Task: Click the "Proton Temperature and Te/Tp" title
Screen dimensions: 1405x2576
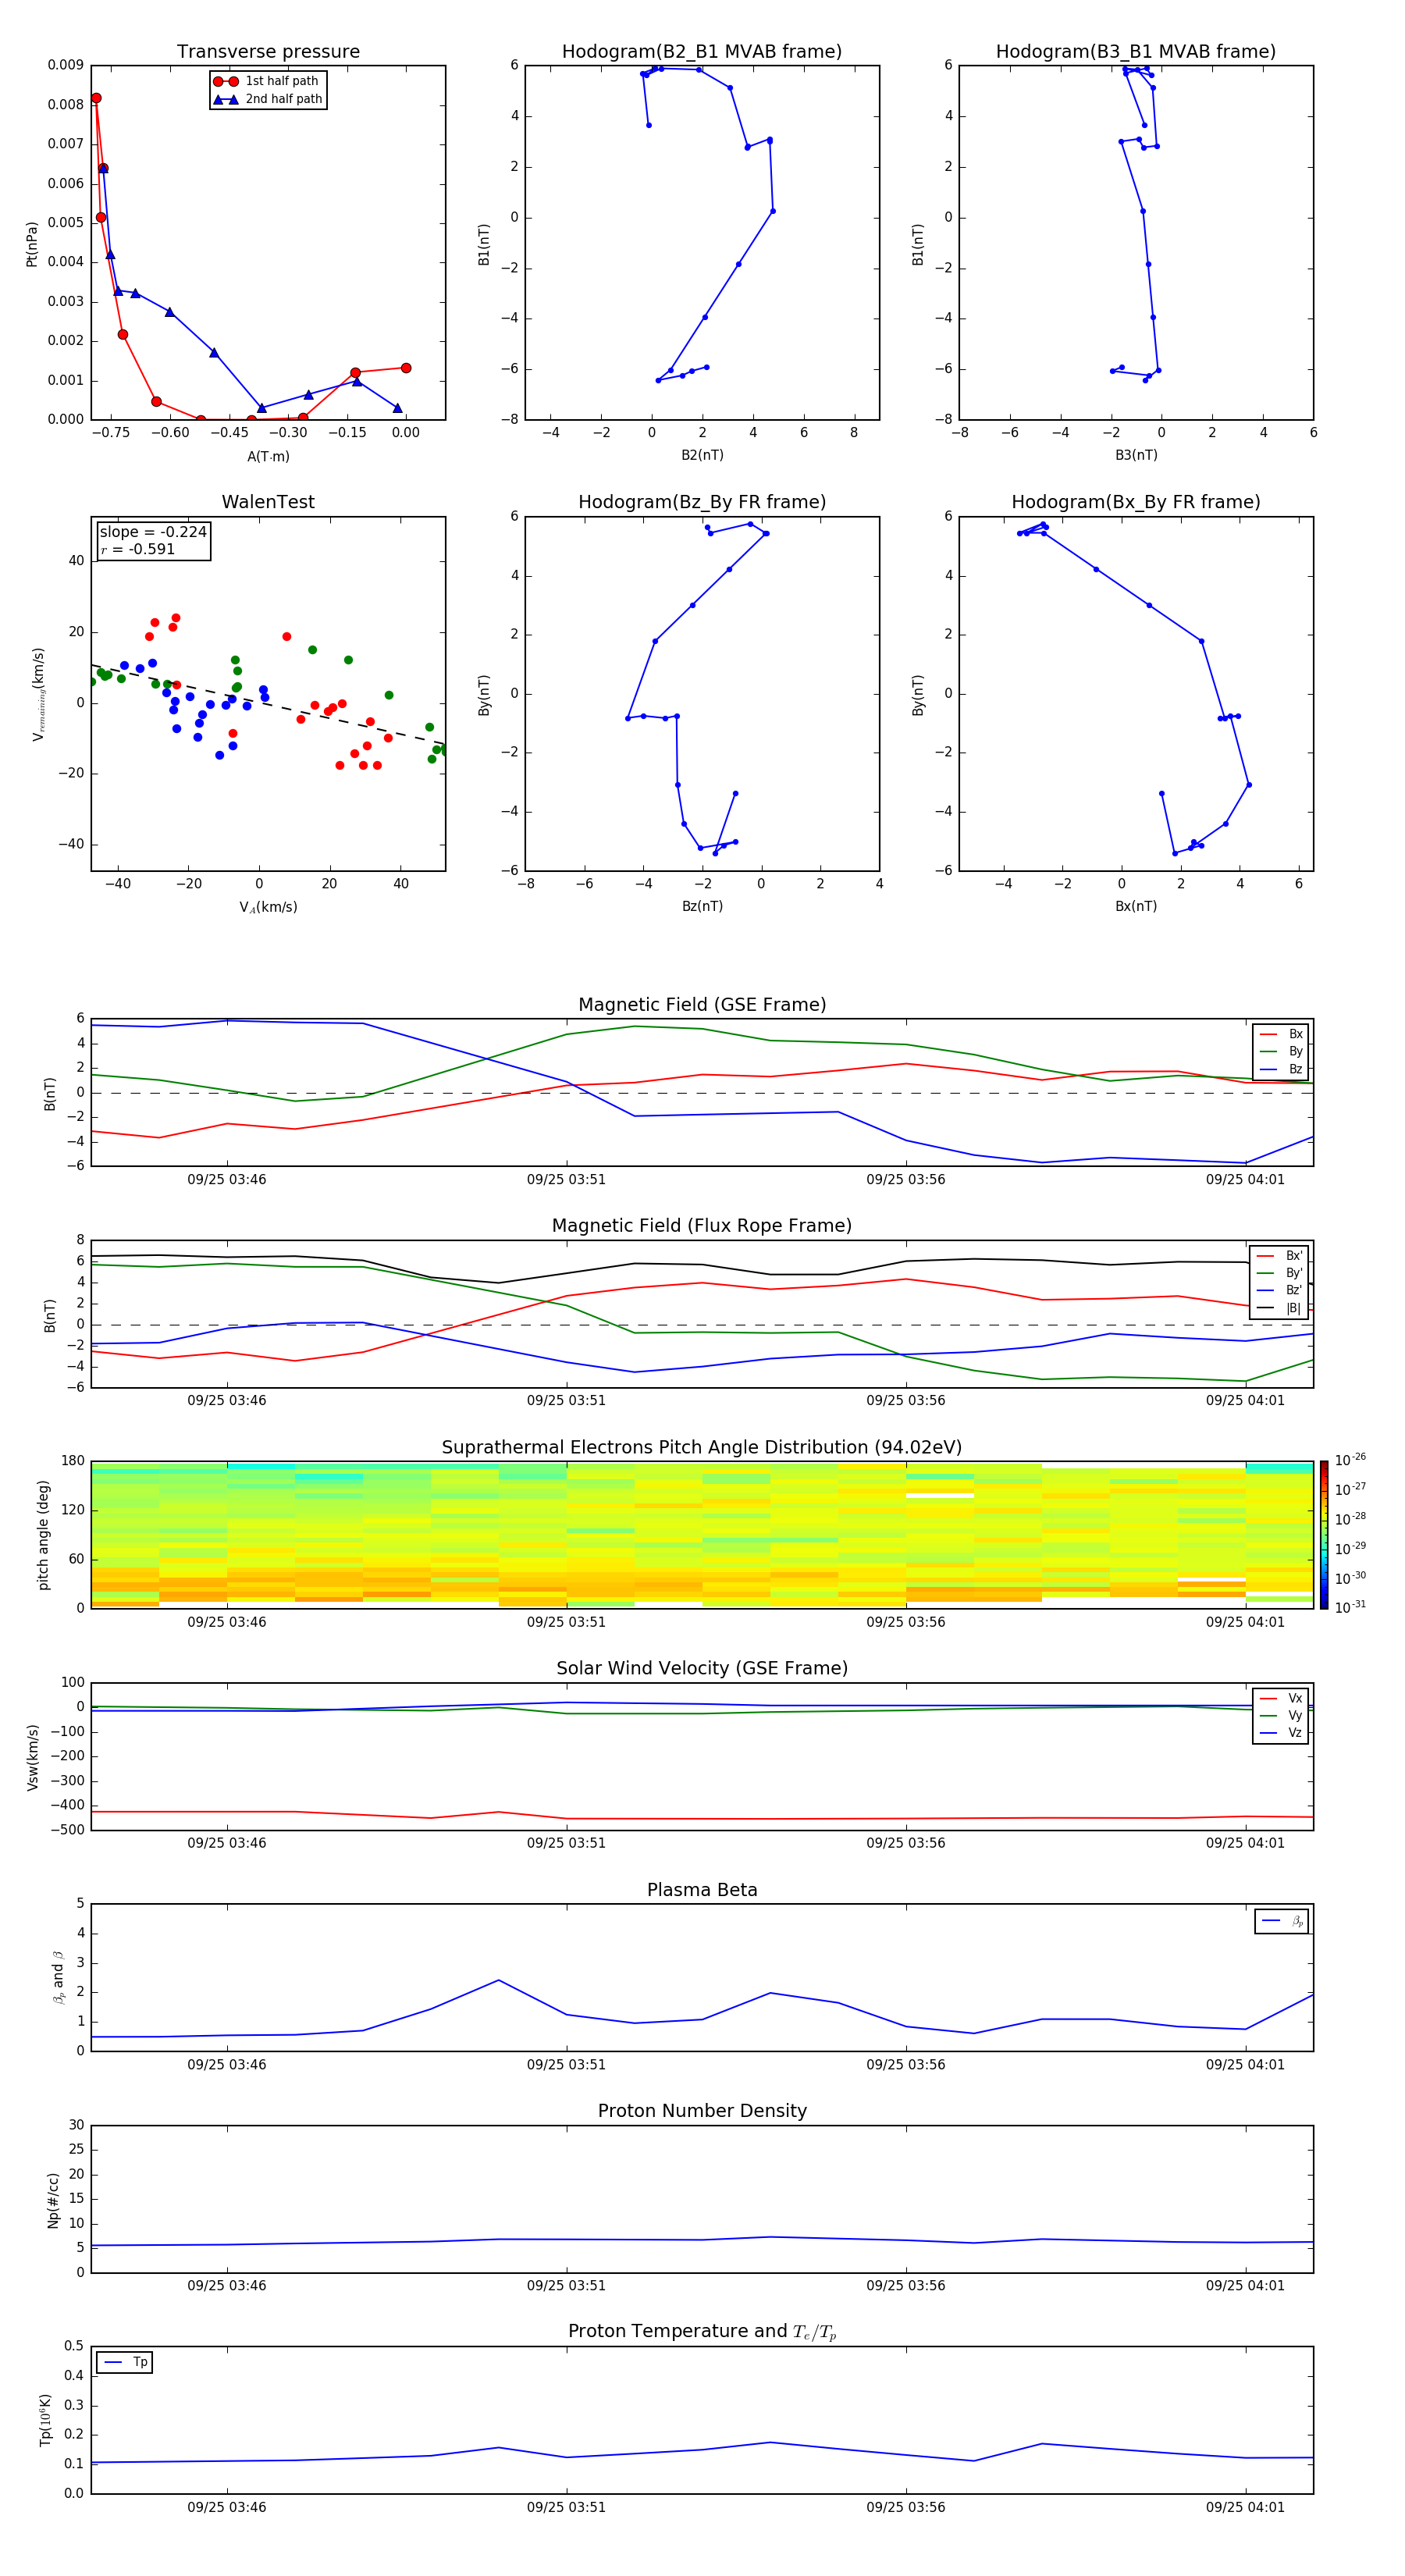Action: [702, 2332]
